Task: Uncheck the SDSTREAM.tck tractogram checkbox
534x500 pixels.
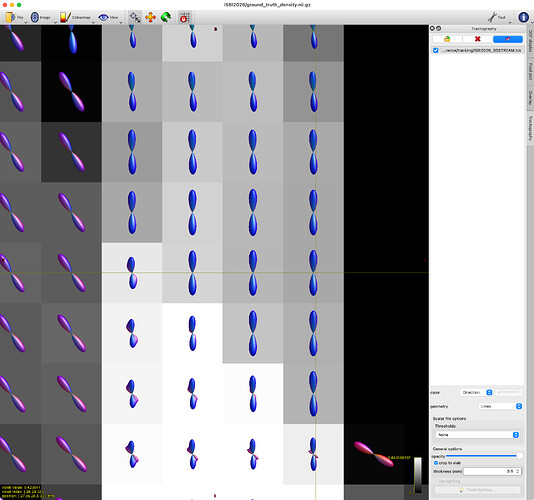Action: click(436, 50)
